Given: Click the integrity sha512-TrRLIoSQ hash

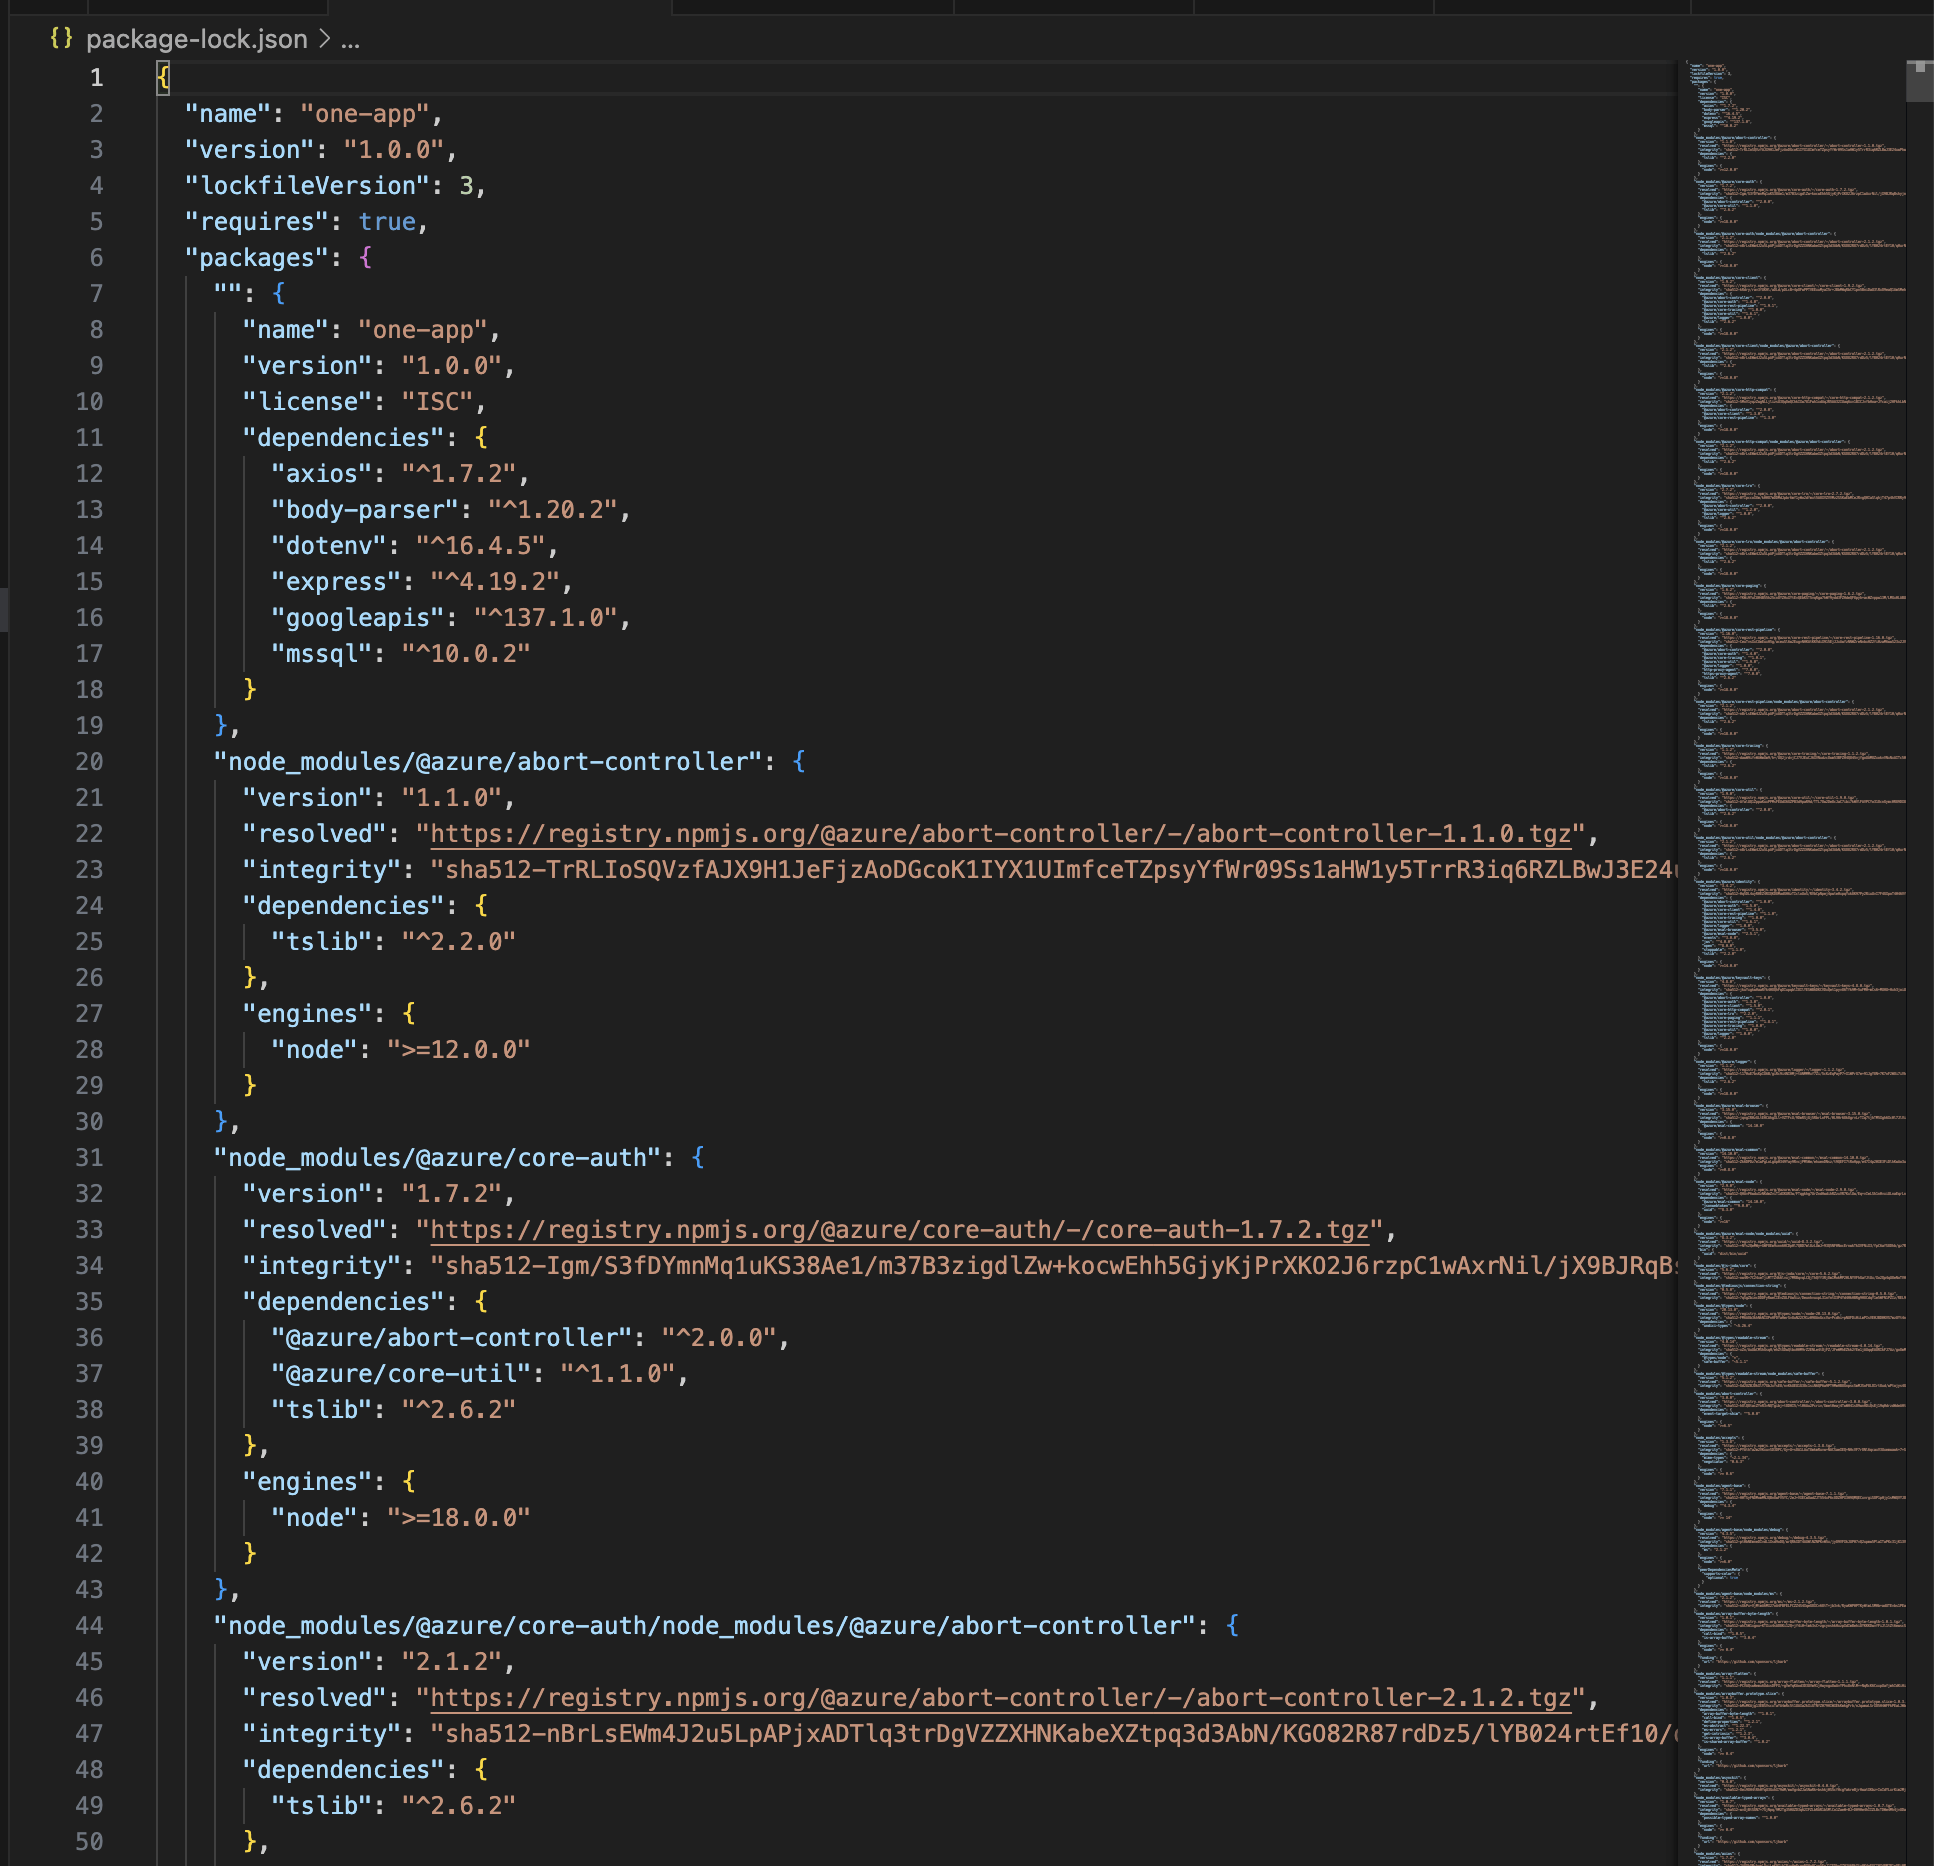Looking at the screenshot, I should [x=1054, y=869].
